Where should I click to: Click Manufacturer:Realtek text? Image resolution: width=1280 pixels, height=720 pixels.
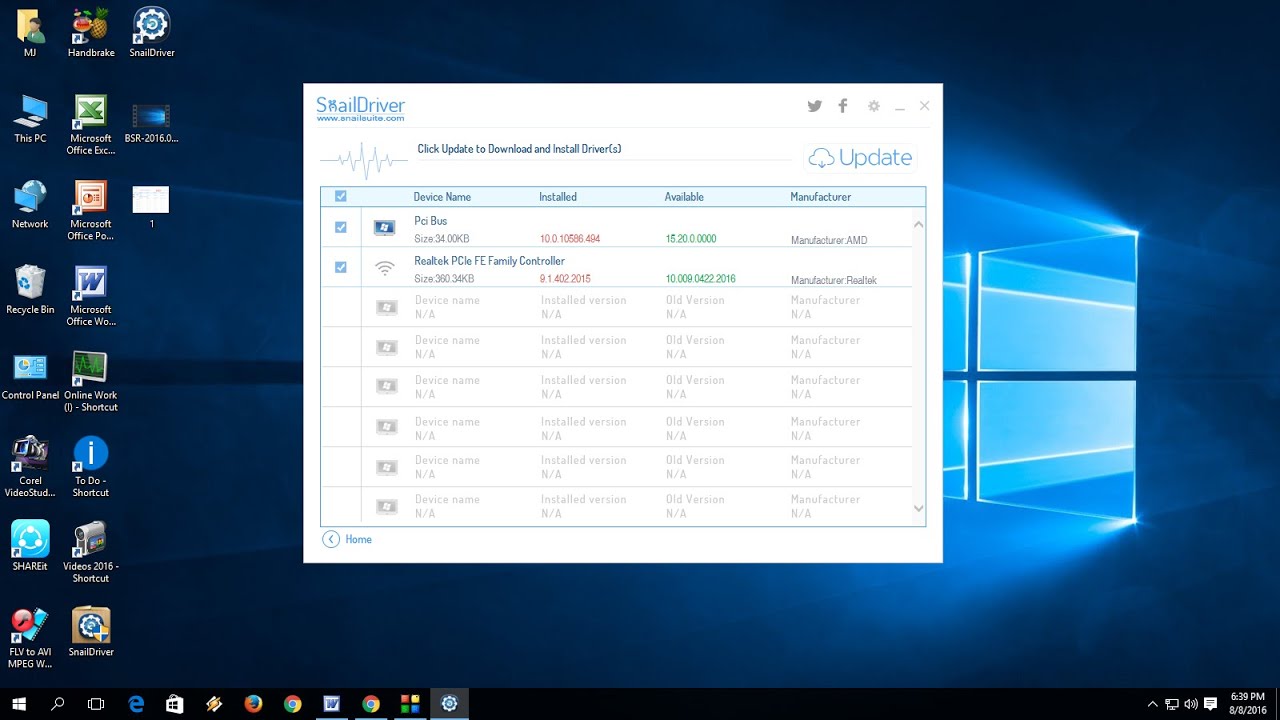tap(834, 280)
